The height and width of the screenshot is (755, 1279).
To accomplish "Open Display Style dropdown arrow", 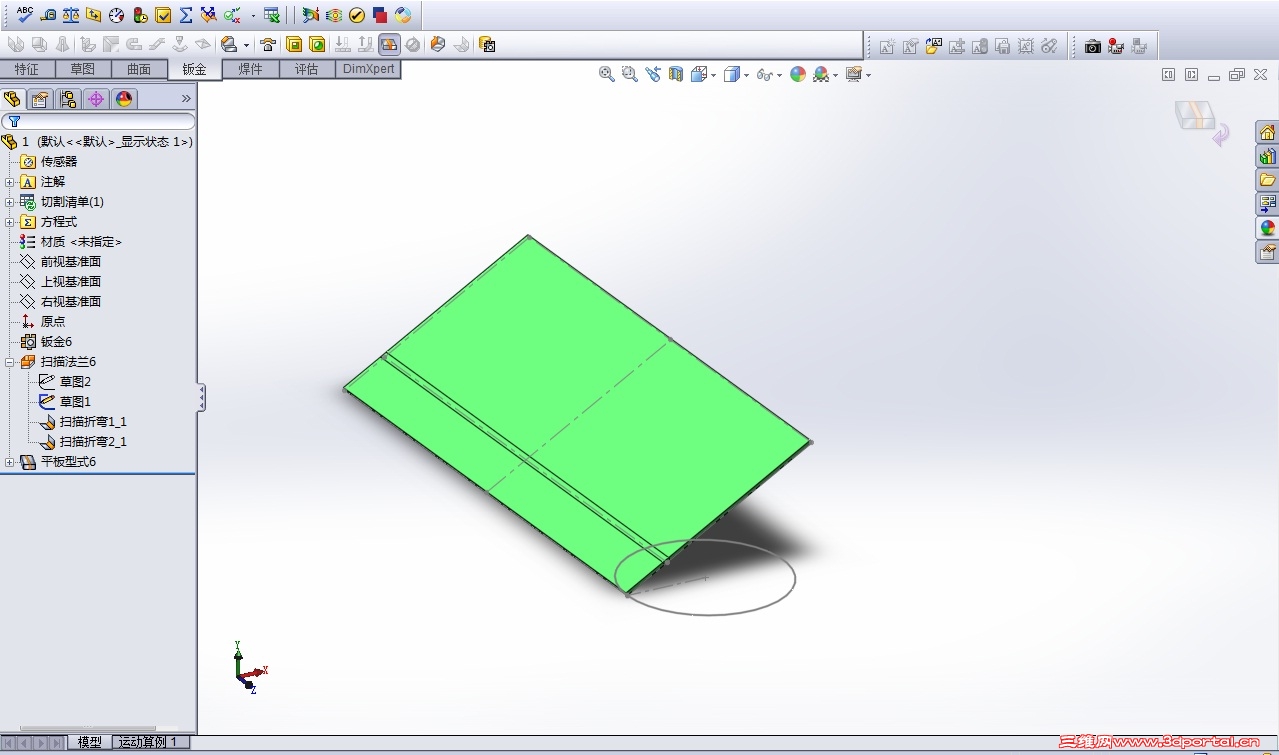I will pos(746,75).
